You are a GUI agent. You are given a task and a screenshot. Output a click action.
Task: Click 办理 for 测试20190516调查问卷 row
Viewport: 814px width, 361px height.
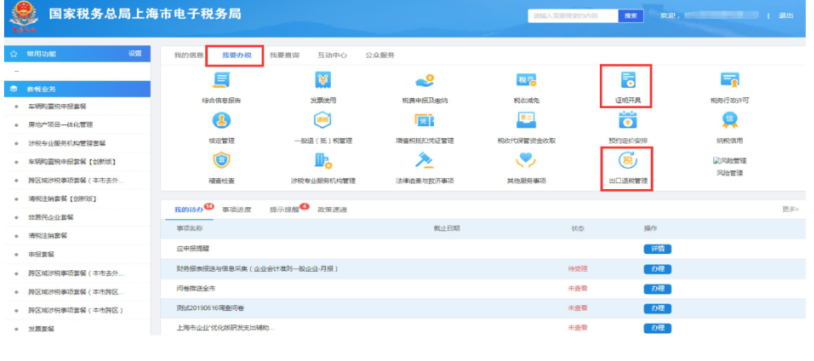point(657,309)
